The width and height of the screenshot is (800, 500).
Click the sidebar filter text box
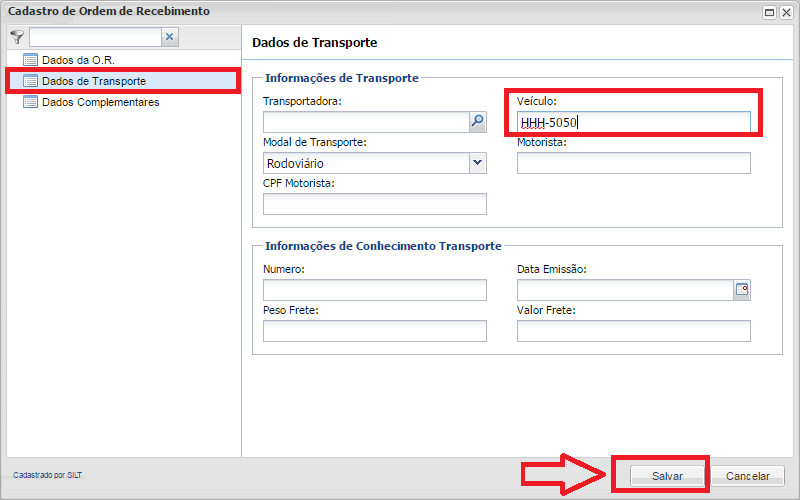[x=94, y=37]
